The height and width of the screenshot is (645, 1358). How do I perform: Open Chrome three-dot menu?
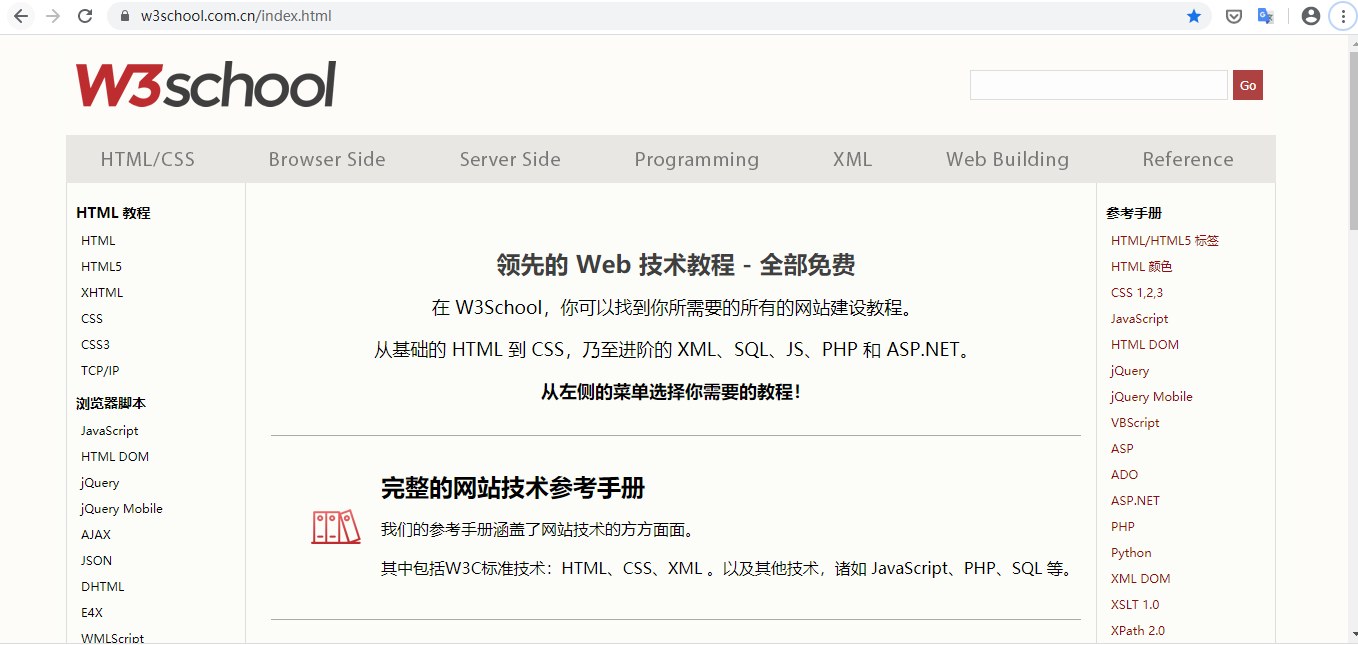(x=1342, y=16)
